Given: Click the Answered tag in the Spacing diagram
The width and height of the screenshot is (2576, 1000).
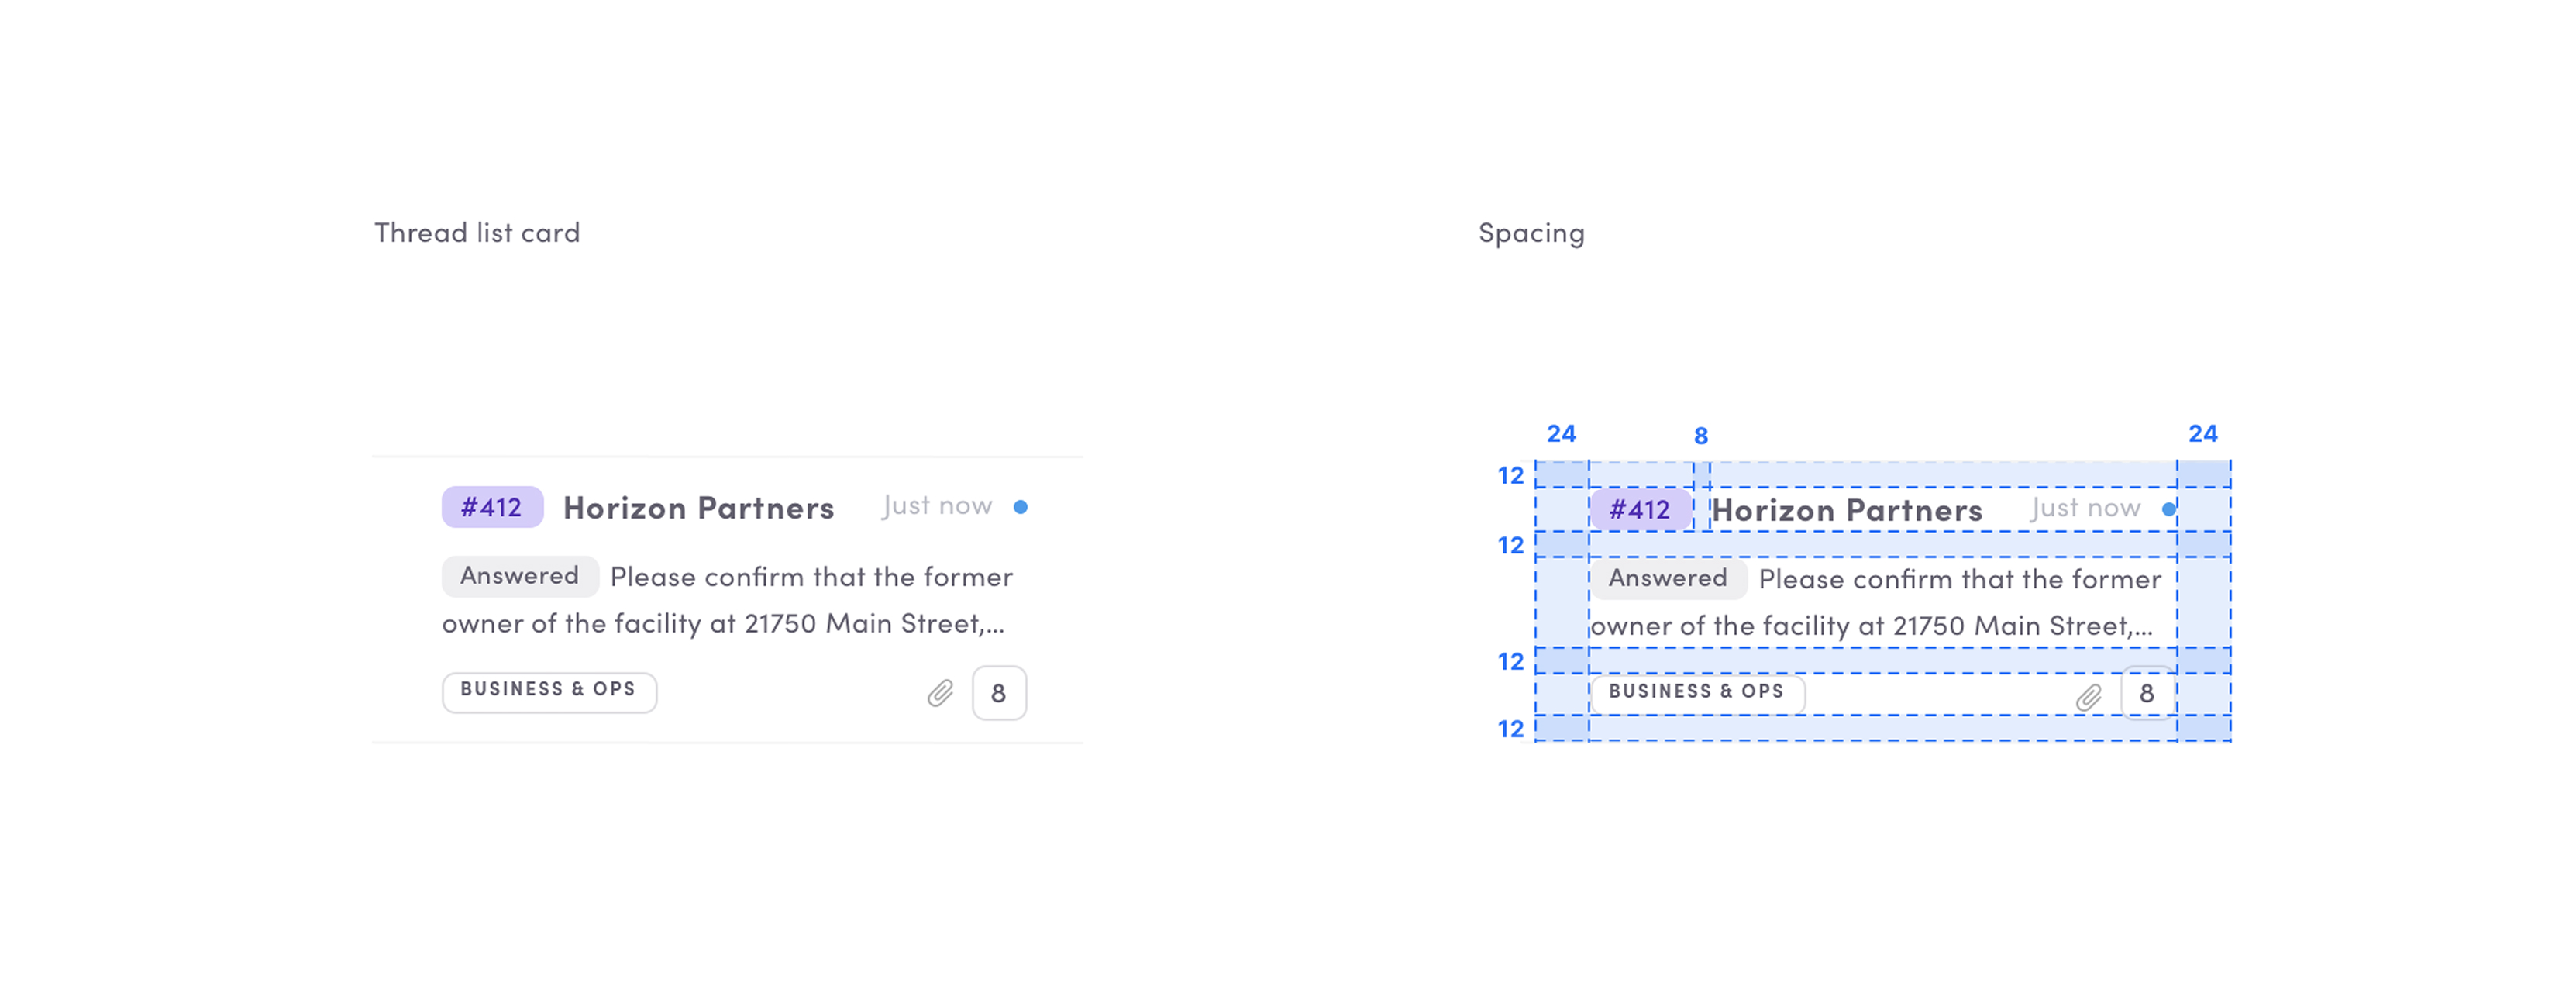Looking at the screenshot, I should click(x=1668, y=578).
